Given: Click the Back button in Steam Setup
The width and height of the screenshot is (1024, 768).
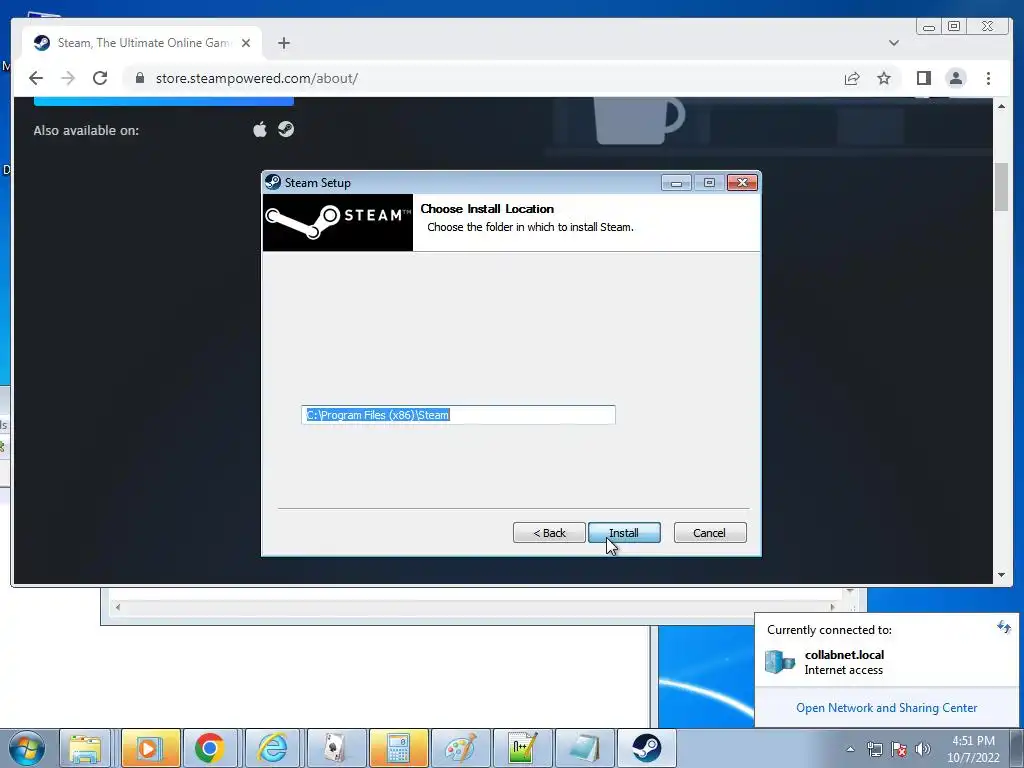Looking at the screenshot, I should pyautogui.click(x=549, y=533).
